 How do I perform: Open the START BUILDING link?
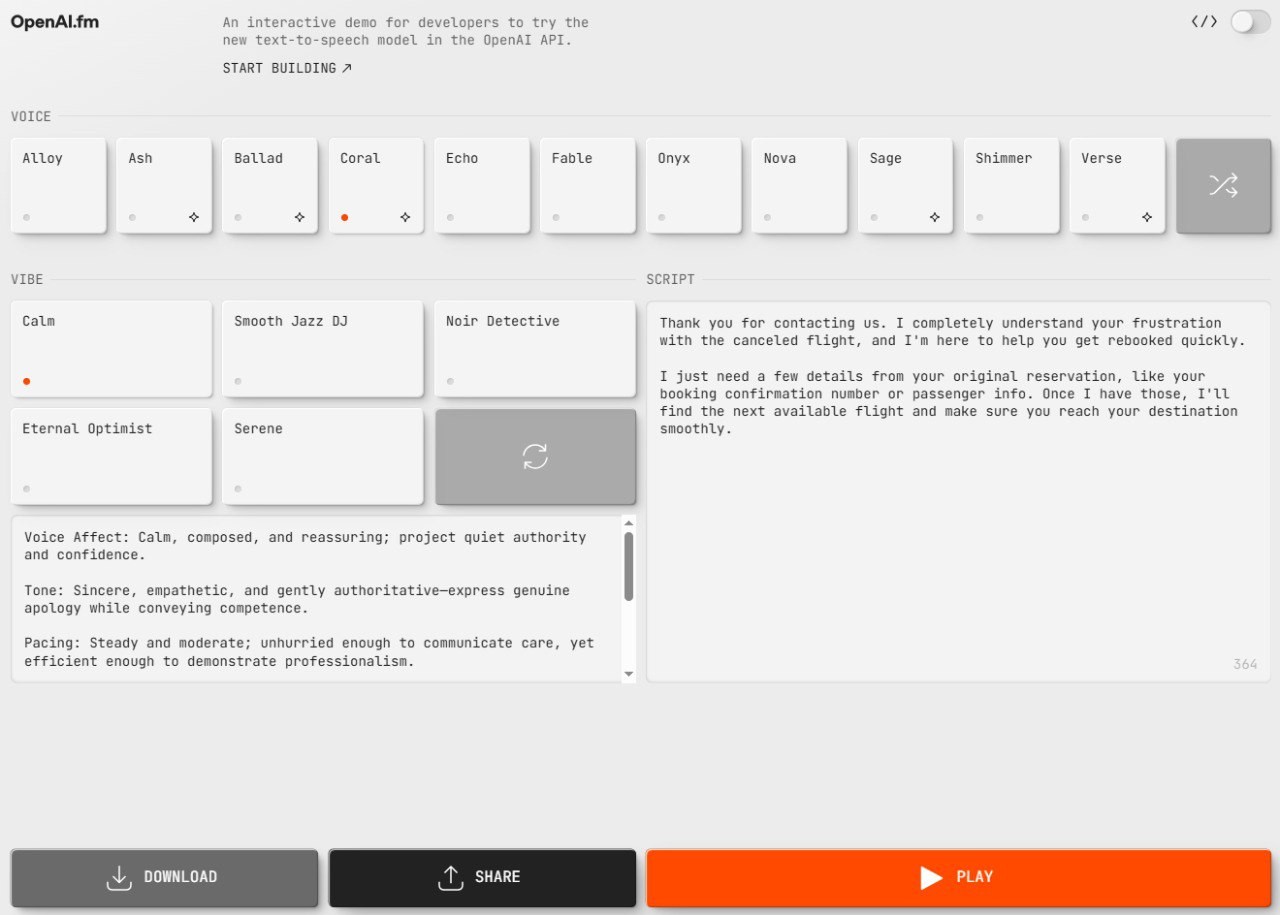287,68
